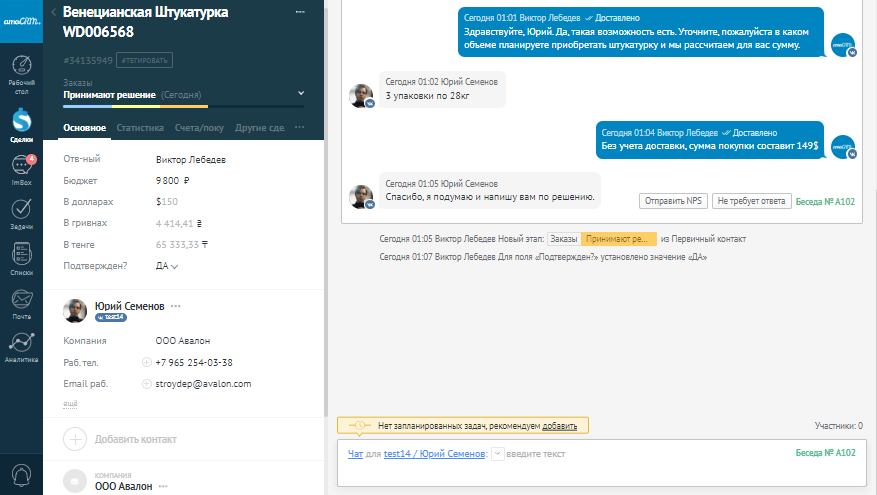Screen dimensions: 877x495
Task: Click the back arrow beside deal title
Action: (x=53, y=12)
